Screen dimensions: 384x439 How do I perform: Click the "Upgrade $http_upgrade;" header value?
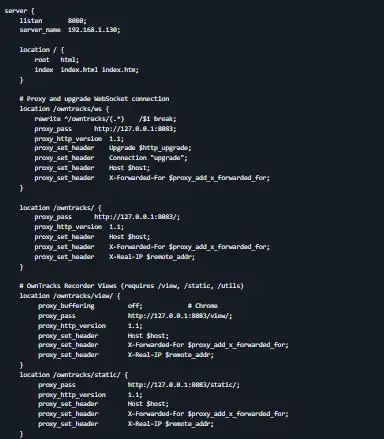tap(150, 148)
